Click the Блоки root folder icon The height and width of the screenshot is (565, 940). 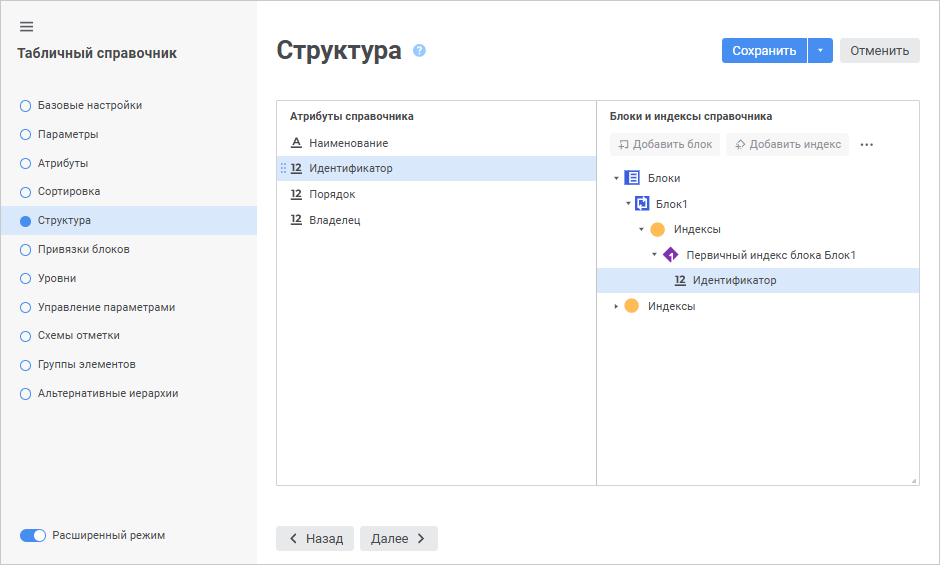click(x=632, y=178)
